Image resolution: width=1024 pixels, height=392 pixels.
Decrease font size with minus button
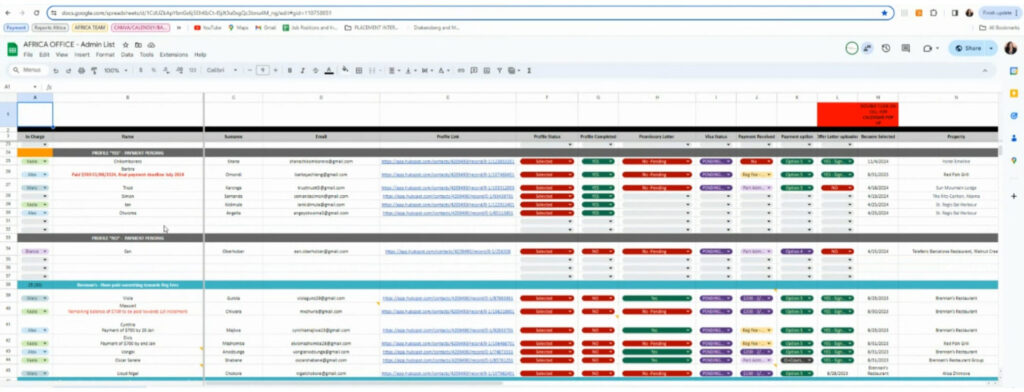249,70
